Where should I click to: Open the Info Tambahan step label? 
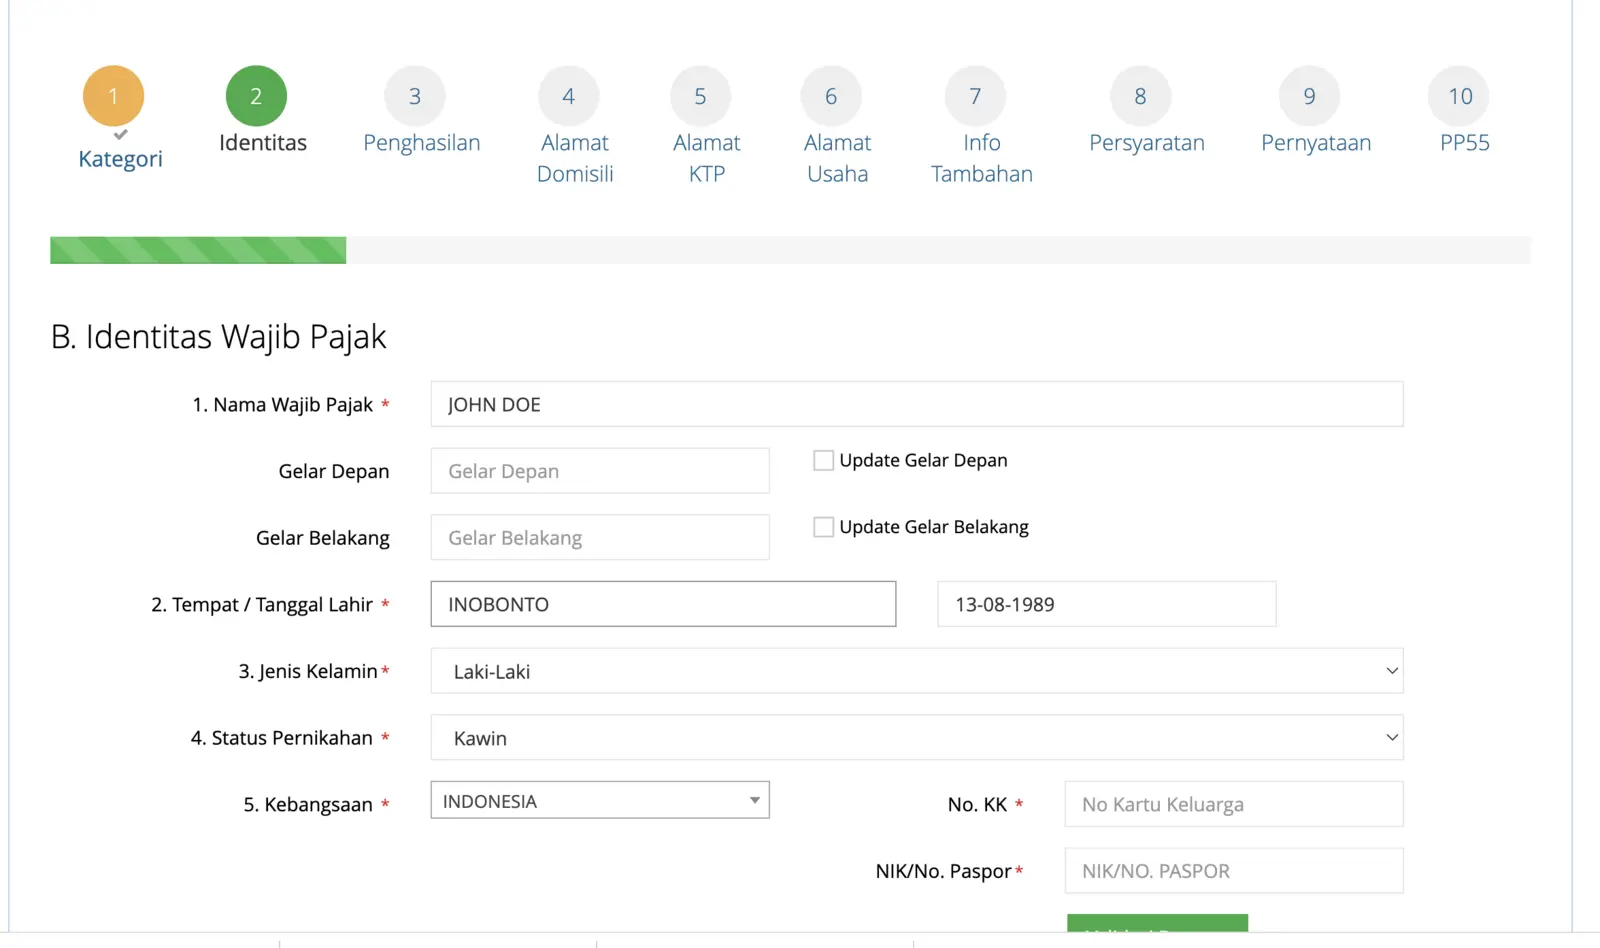(982, 158)
